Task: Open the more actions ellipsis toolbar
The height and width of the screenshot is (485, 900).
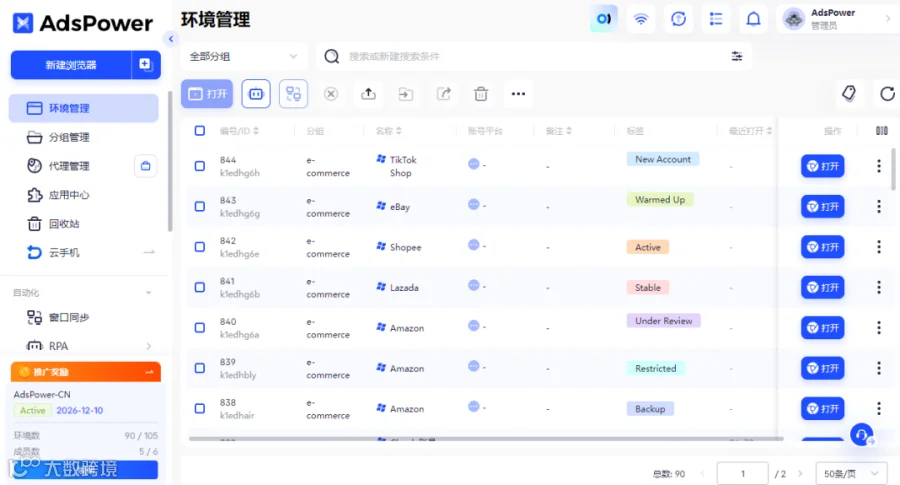Action: click(x=518, y=94)
